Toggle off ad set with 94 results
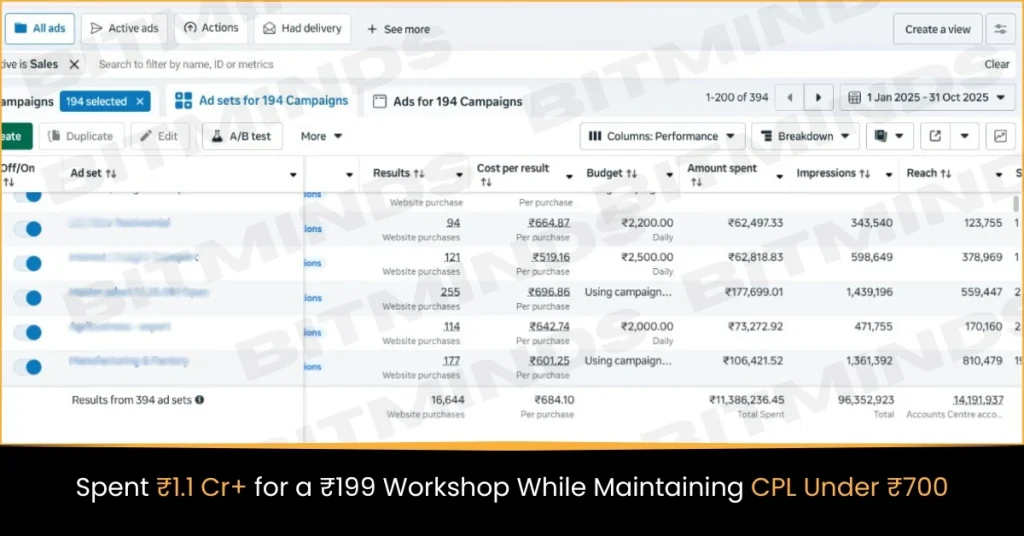This screenshot has height=536, width=1024. [x=32, y=229]
